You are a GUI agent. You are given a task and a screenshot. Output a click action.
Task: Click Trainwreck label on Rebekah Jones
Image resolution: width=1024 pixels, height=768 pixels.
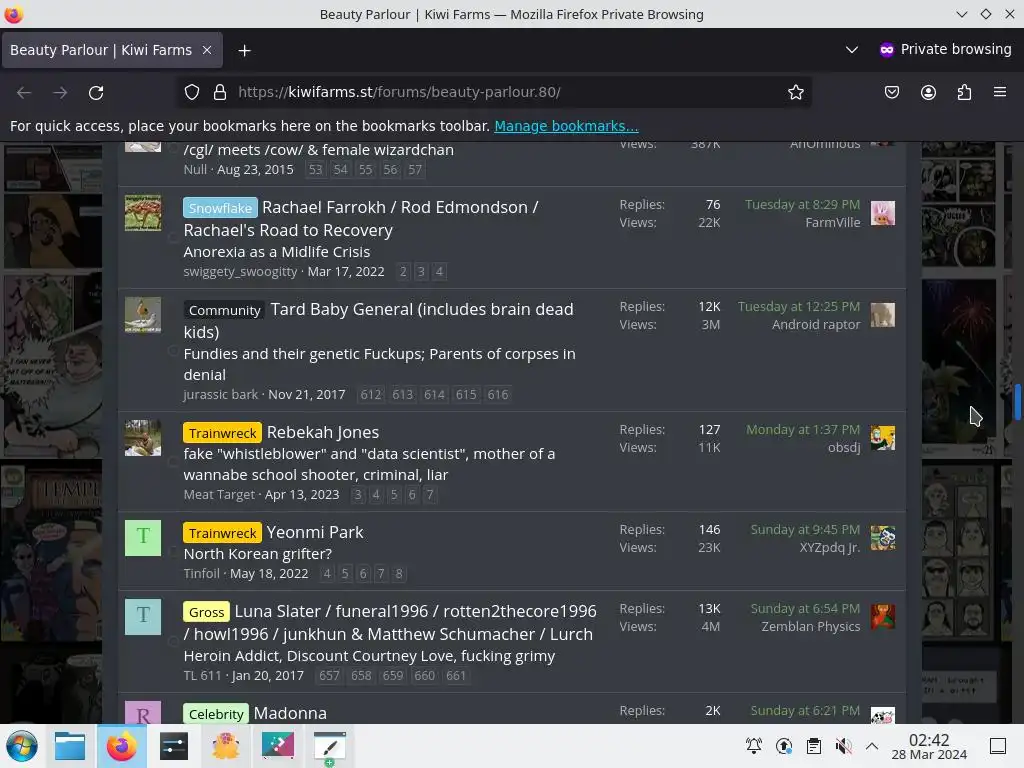pos(222,433)
